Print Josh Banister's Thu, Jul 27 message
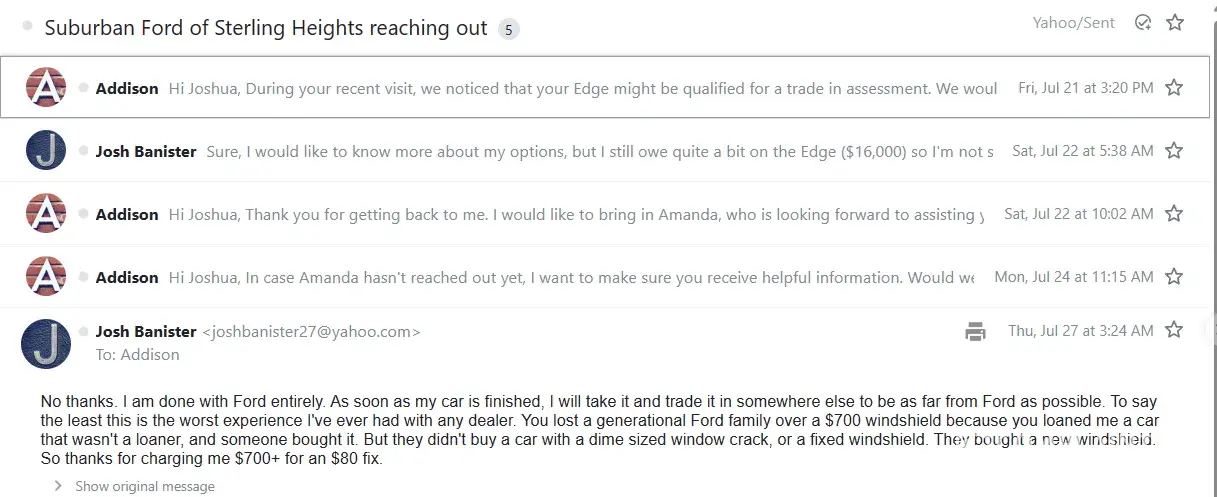Viewport: 1217px width, 497px height. point(975,331)
